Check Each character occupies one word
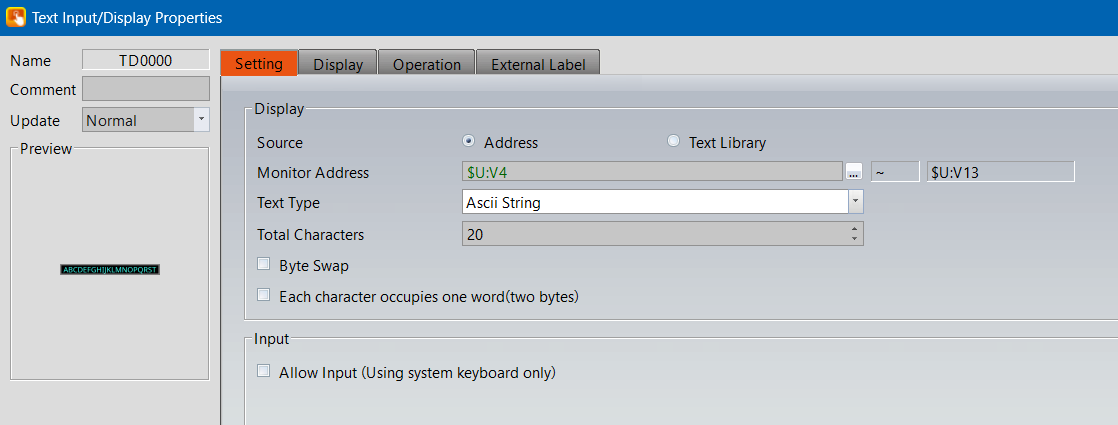Image resolution: width=1118 pixels, height=425 pixels. (264, 296)
